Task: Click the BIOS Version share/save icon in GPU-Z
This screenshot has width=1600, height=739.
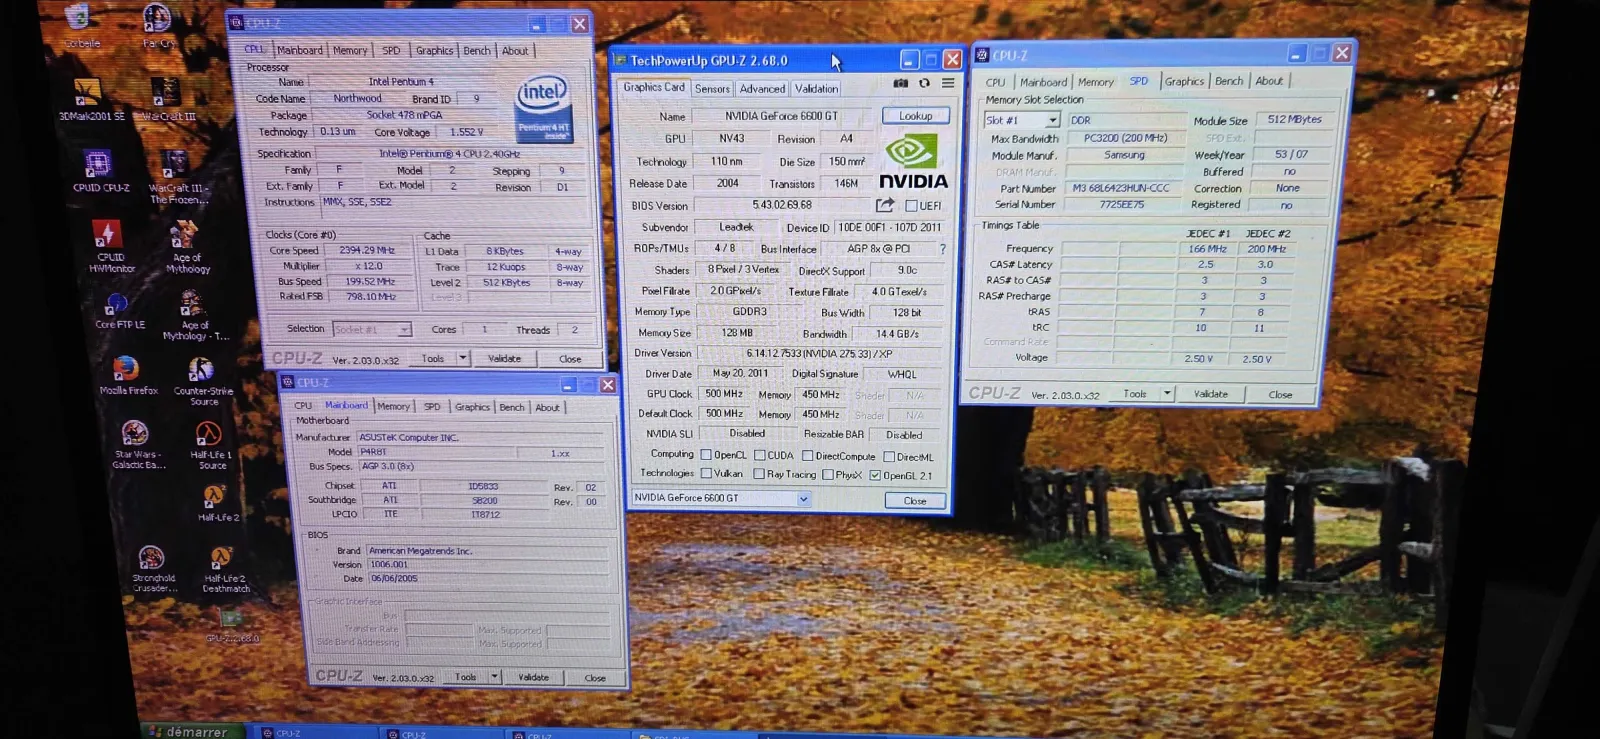Action: [885, 205]
